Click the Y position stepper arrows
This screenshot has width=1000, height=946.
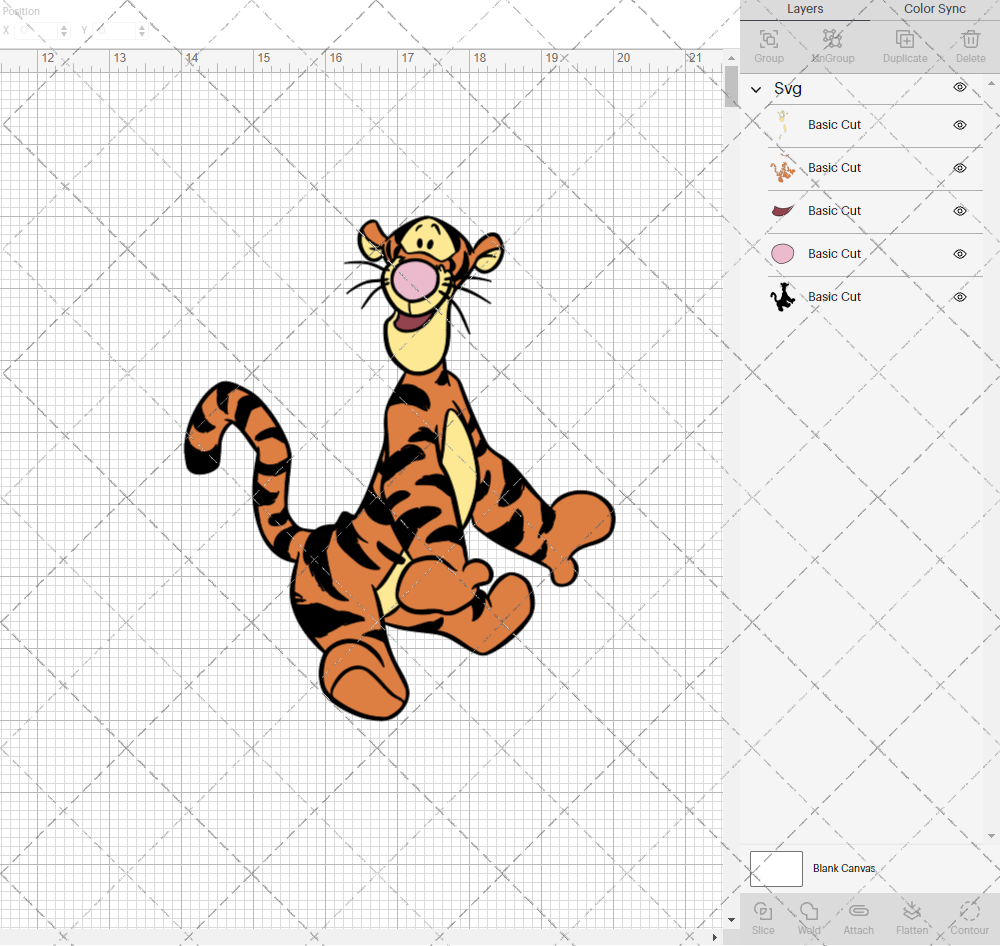coord(142,30)
